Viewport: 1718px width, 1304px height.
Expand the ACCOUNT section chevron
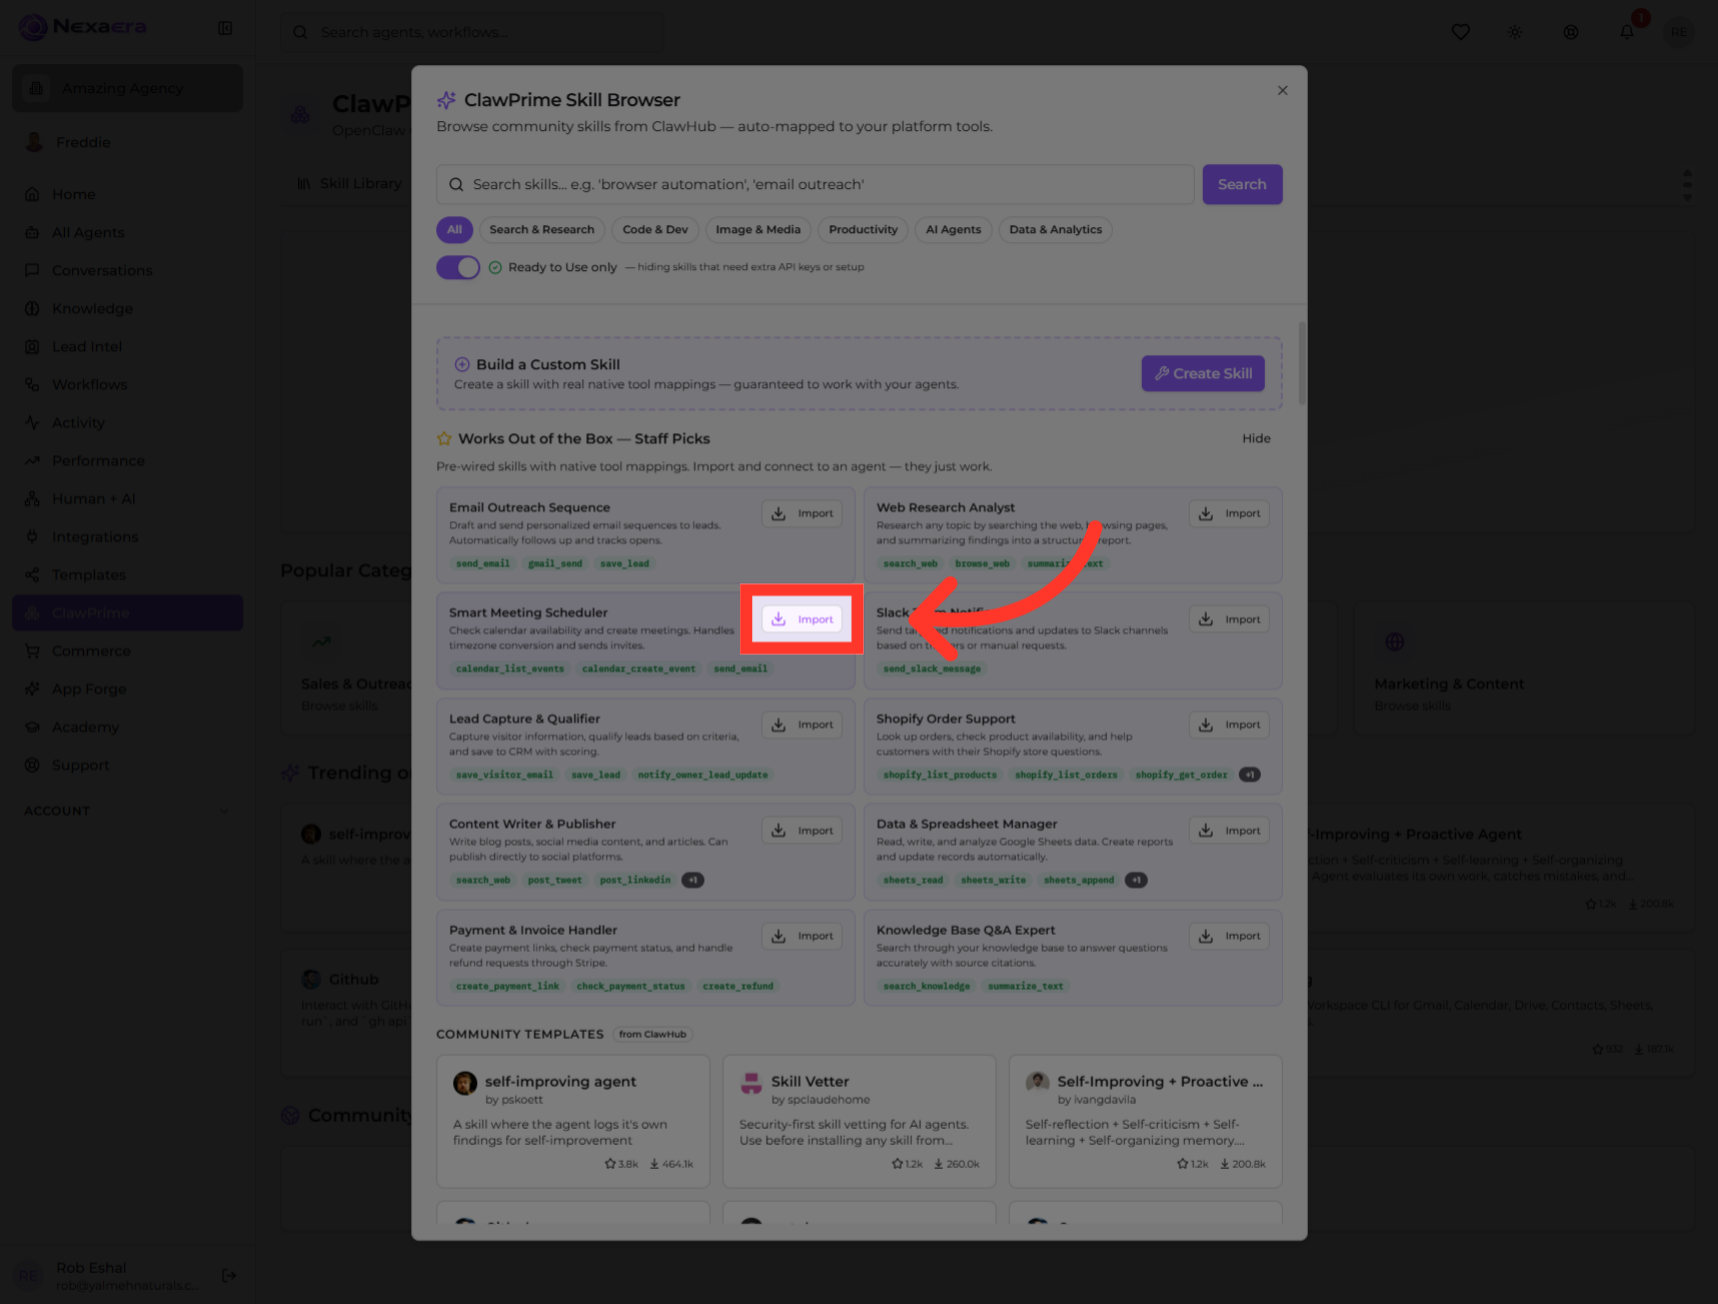[x=224, y=811]
